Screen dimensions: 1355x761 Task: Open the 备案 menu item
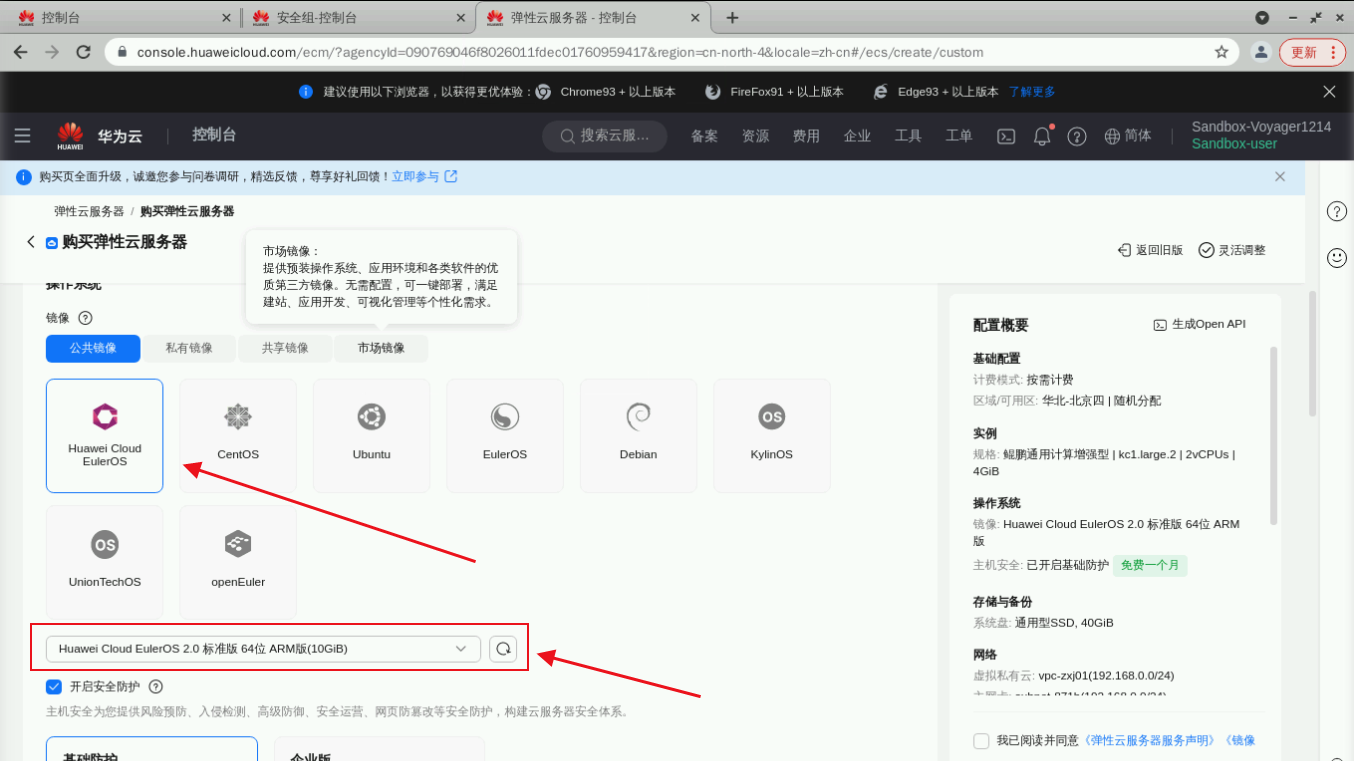point(704,136)
